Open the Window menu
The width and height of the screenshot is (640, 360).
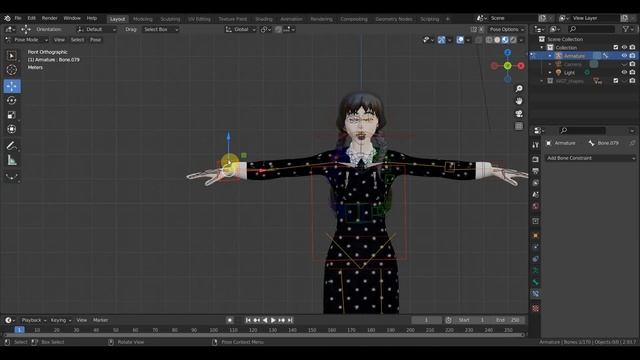(72, 18)
